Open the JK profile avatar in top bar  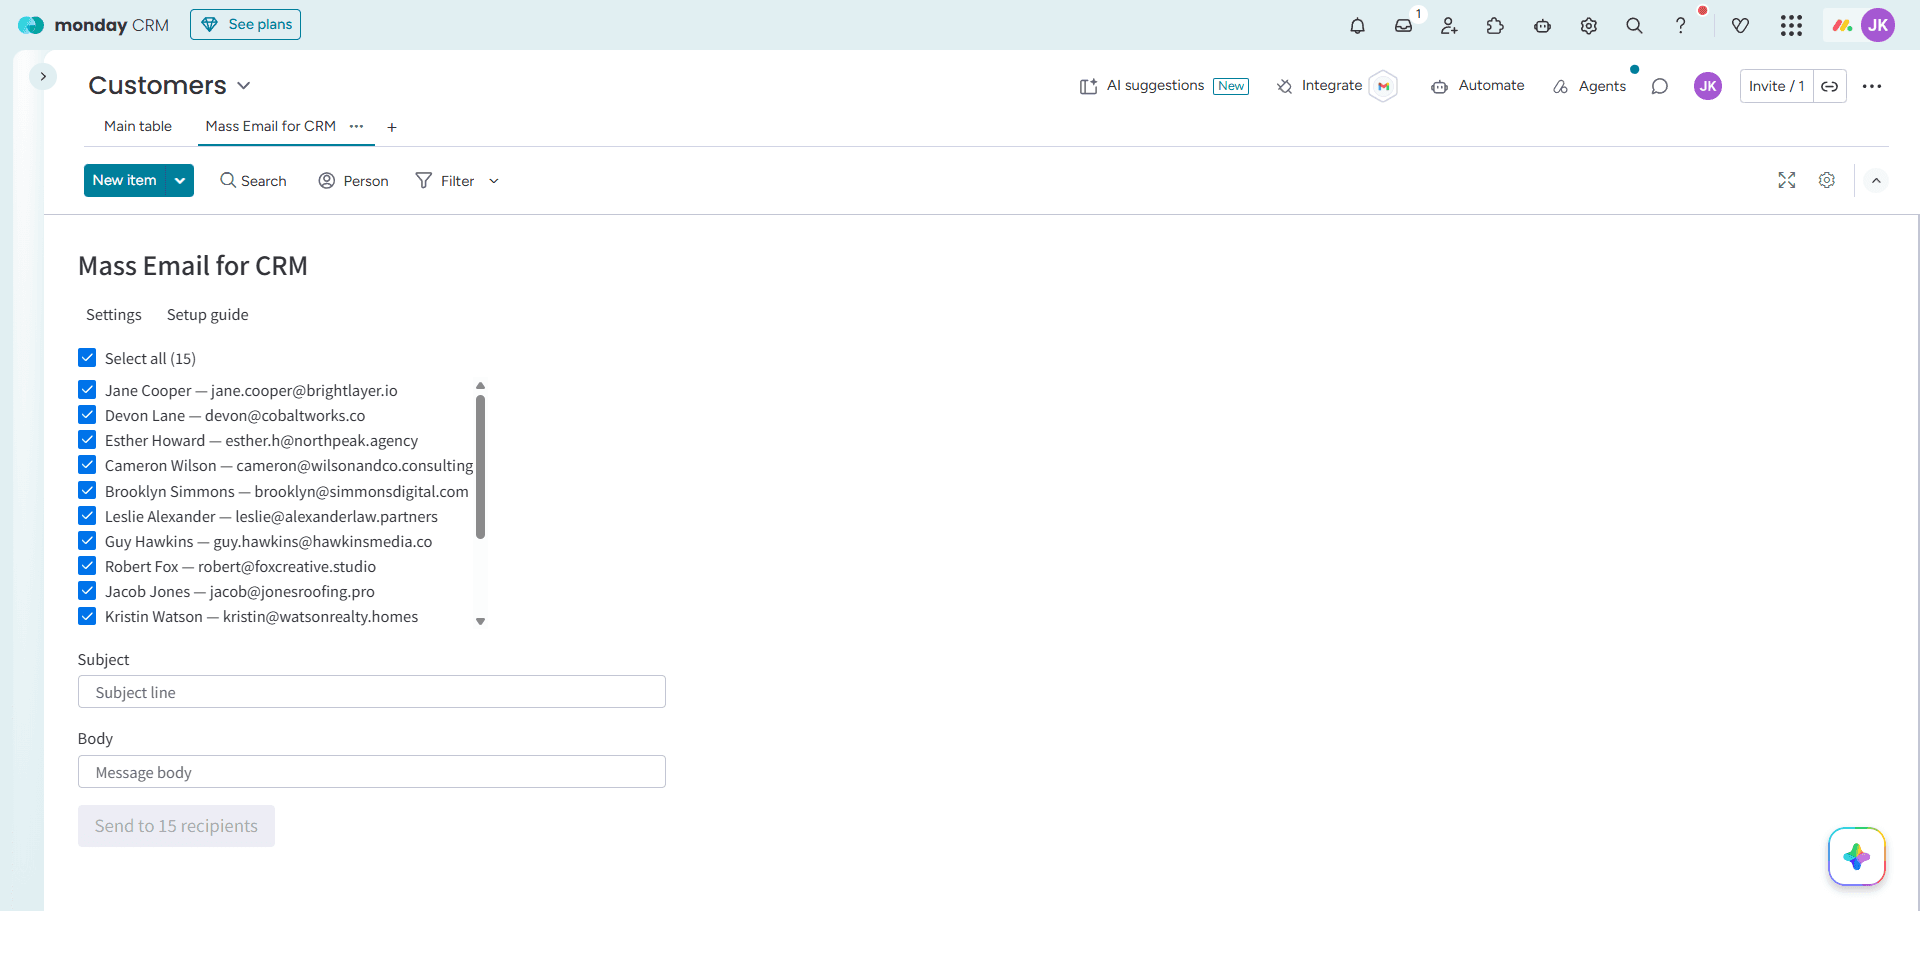(1878, 25)
